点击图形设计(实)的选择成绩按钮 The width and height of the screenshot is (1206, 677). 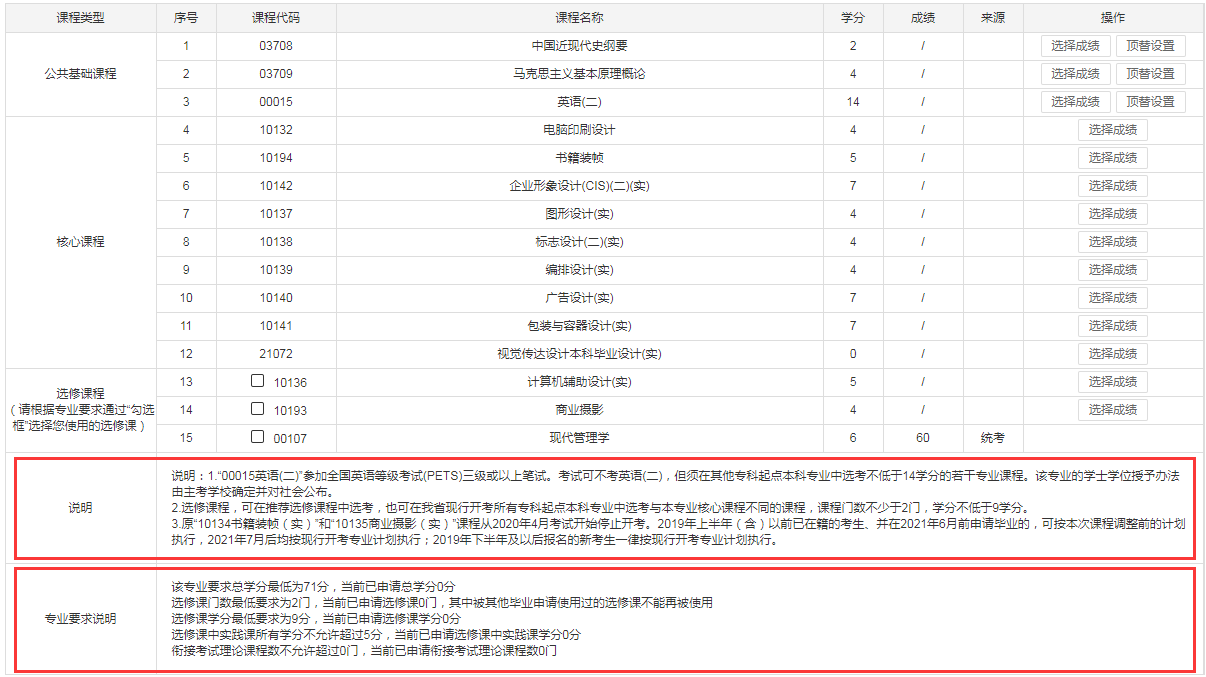click(1112, 213)
